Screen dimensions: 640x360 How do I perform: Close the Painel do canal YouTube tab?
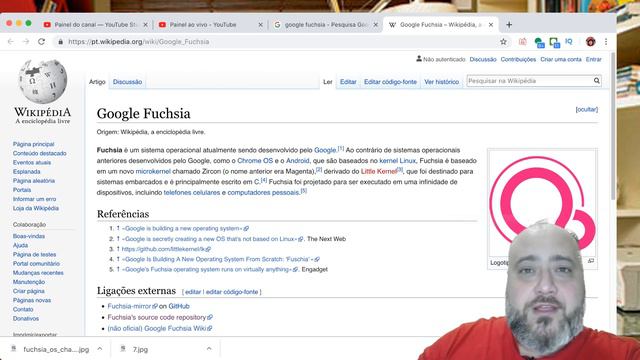click(145, 25)
